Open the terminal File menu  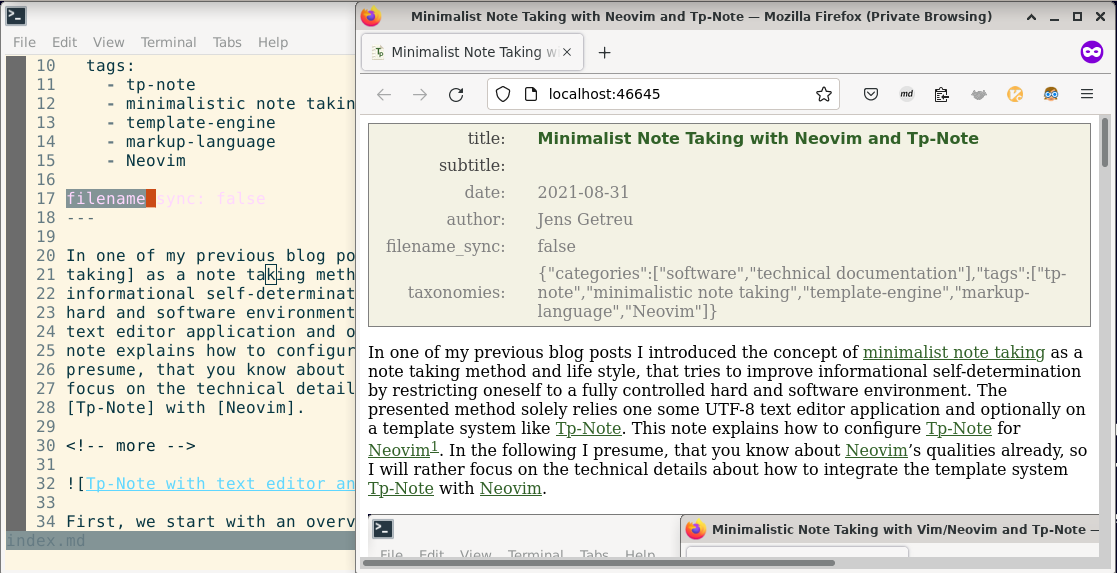(24, 42)
